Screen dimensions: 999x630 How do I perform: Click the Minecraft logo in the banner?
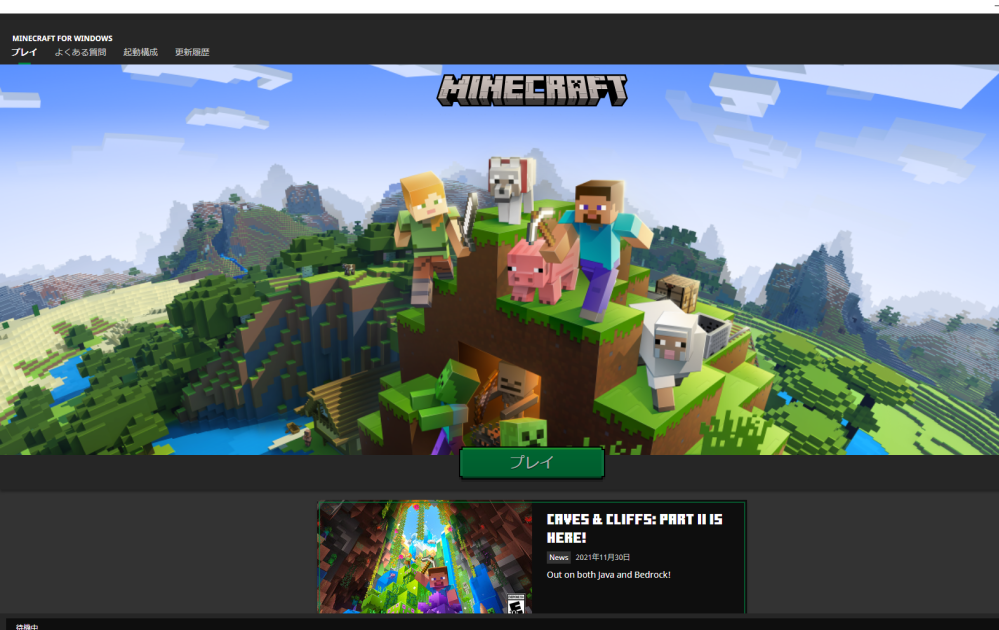532,90
